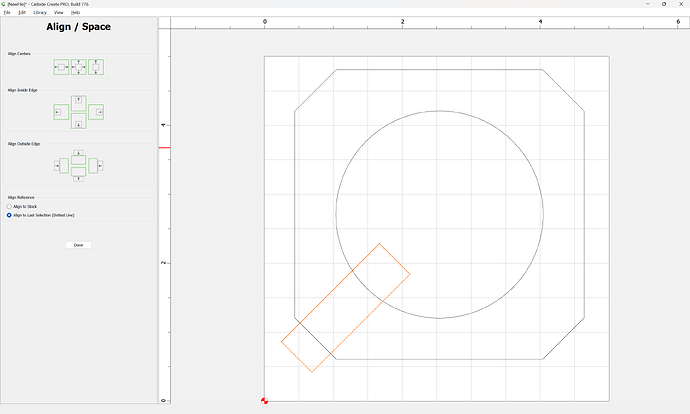Align inside edge to top
The width and height of the screenshot is (690, 414).
79,103
